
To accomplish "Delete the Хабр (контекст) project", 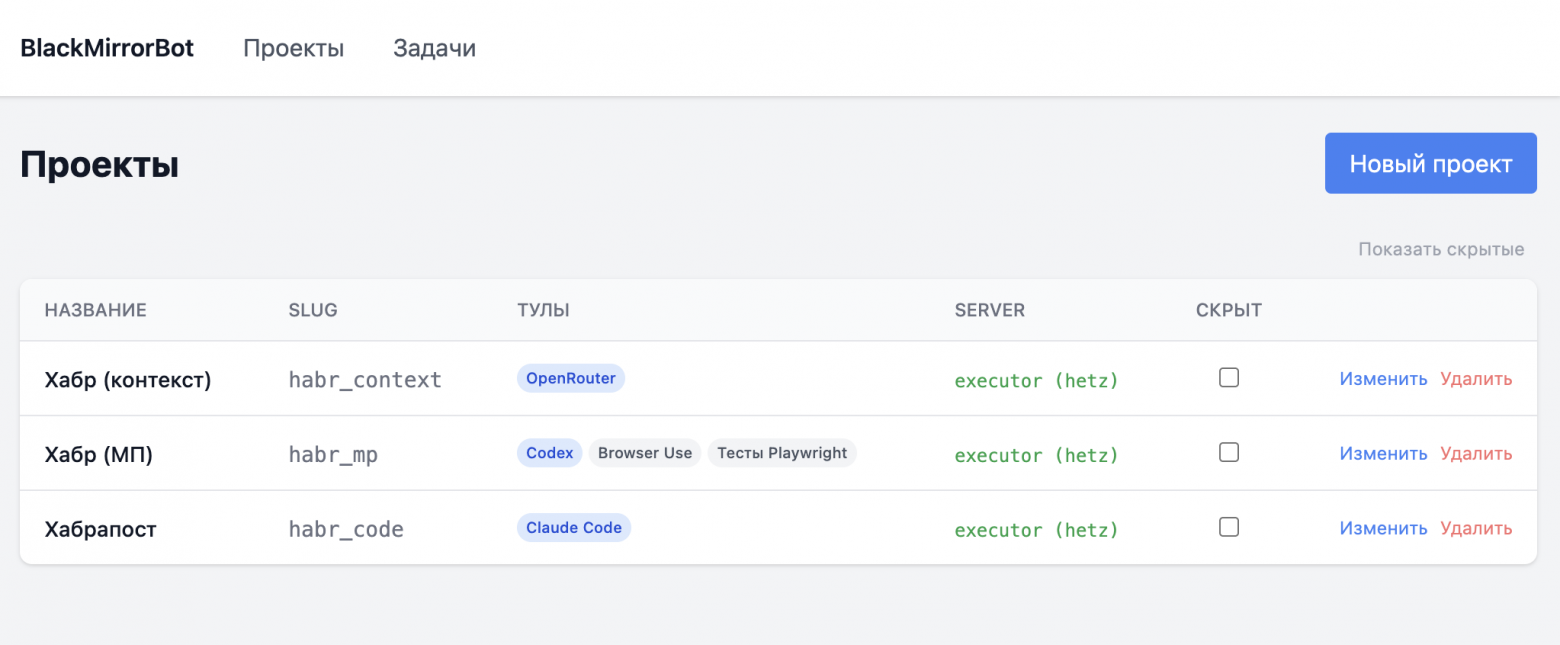I will (x=1476, y=378).
